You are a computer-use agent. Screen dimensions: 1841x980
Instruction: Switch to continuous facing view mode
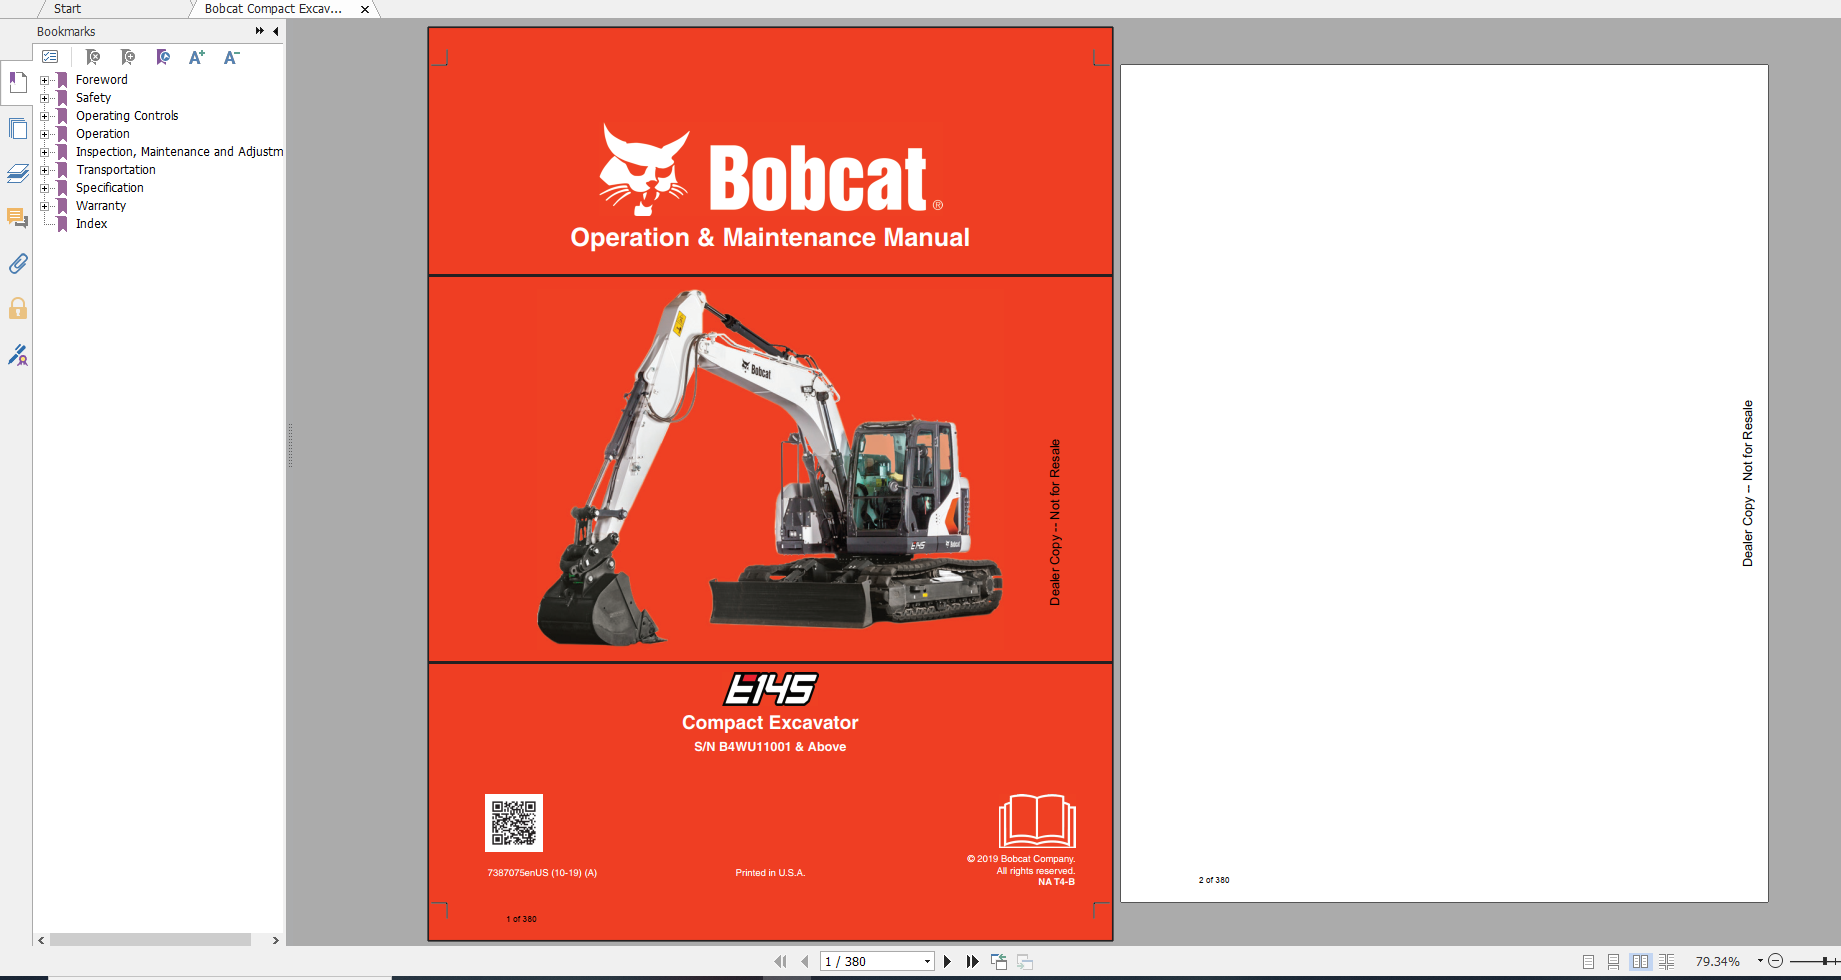(x=1666, y=961)
